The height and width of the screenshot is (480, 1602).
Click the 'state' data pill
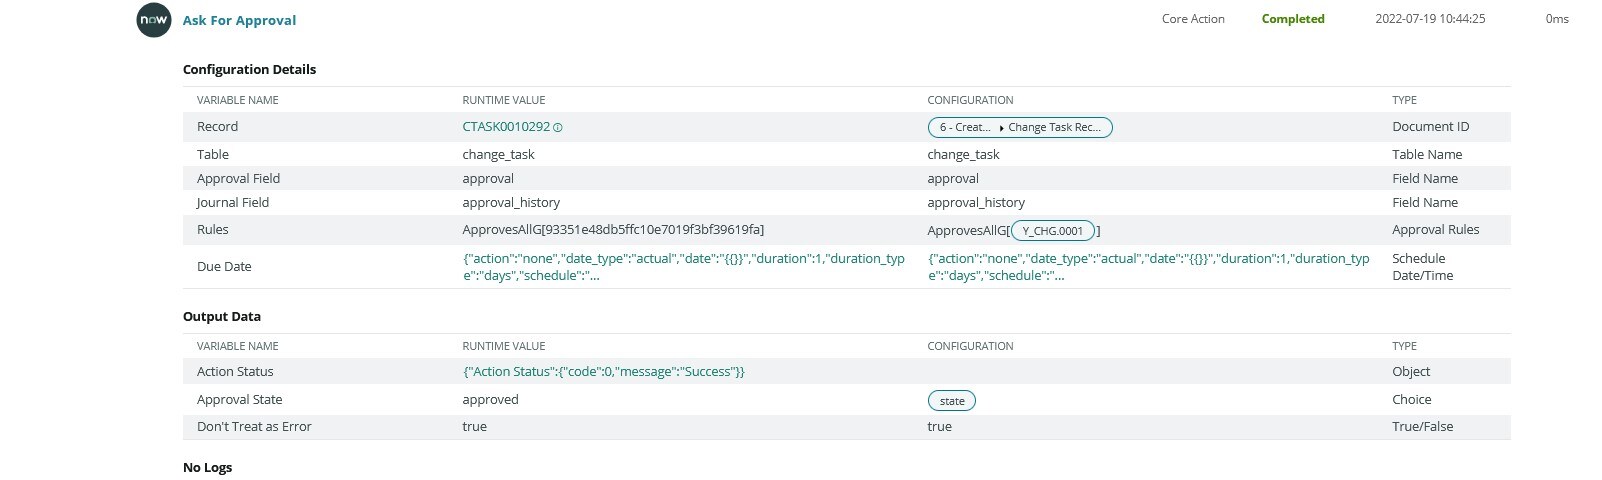point(952,401)
